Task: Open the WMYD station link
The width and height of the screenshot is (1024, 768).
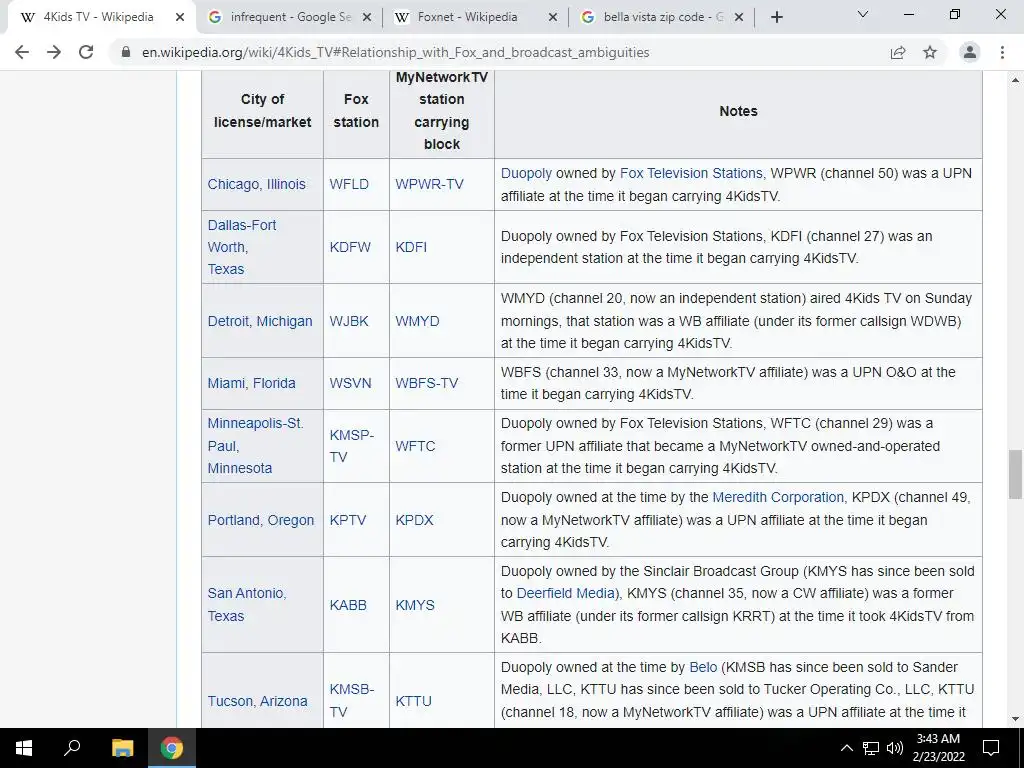Action: click(417, 321)
